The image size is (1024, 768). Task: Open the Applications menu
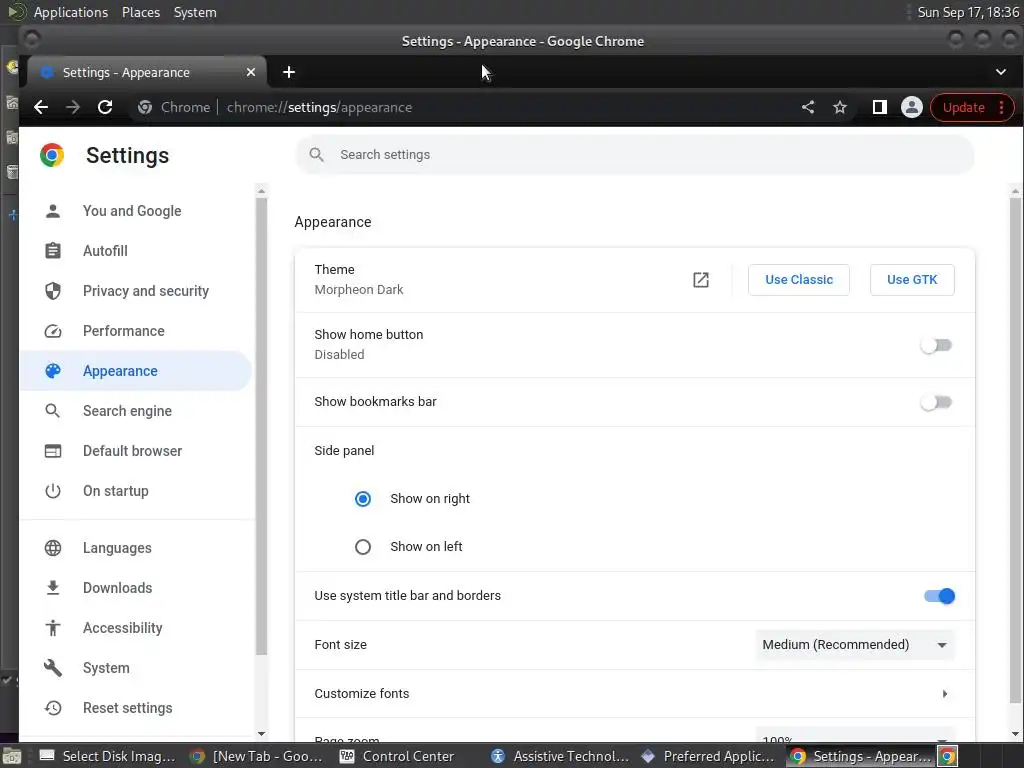(x=71, y=12)
